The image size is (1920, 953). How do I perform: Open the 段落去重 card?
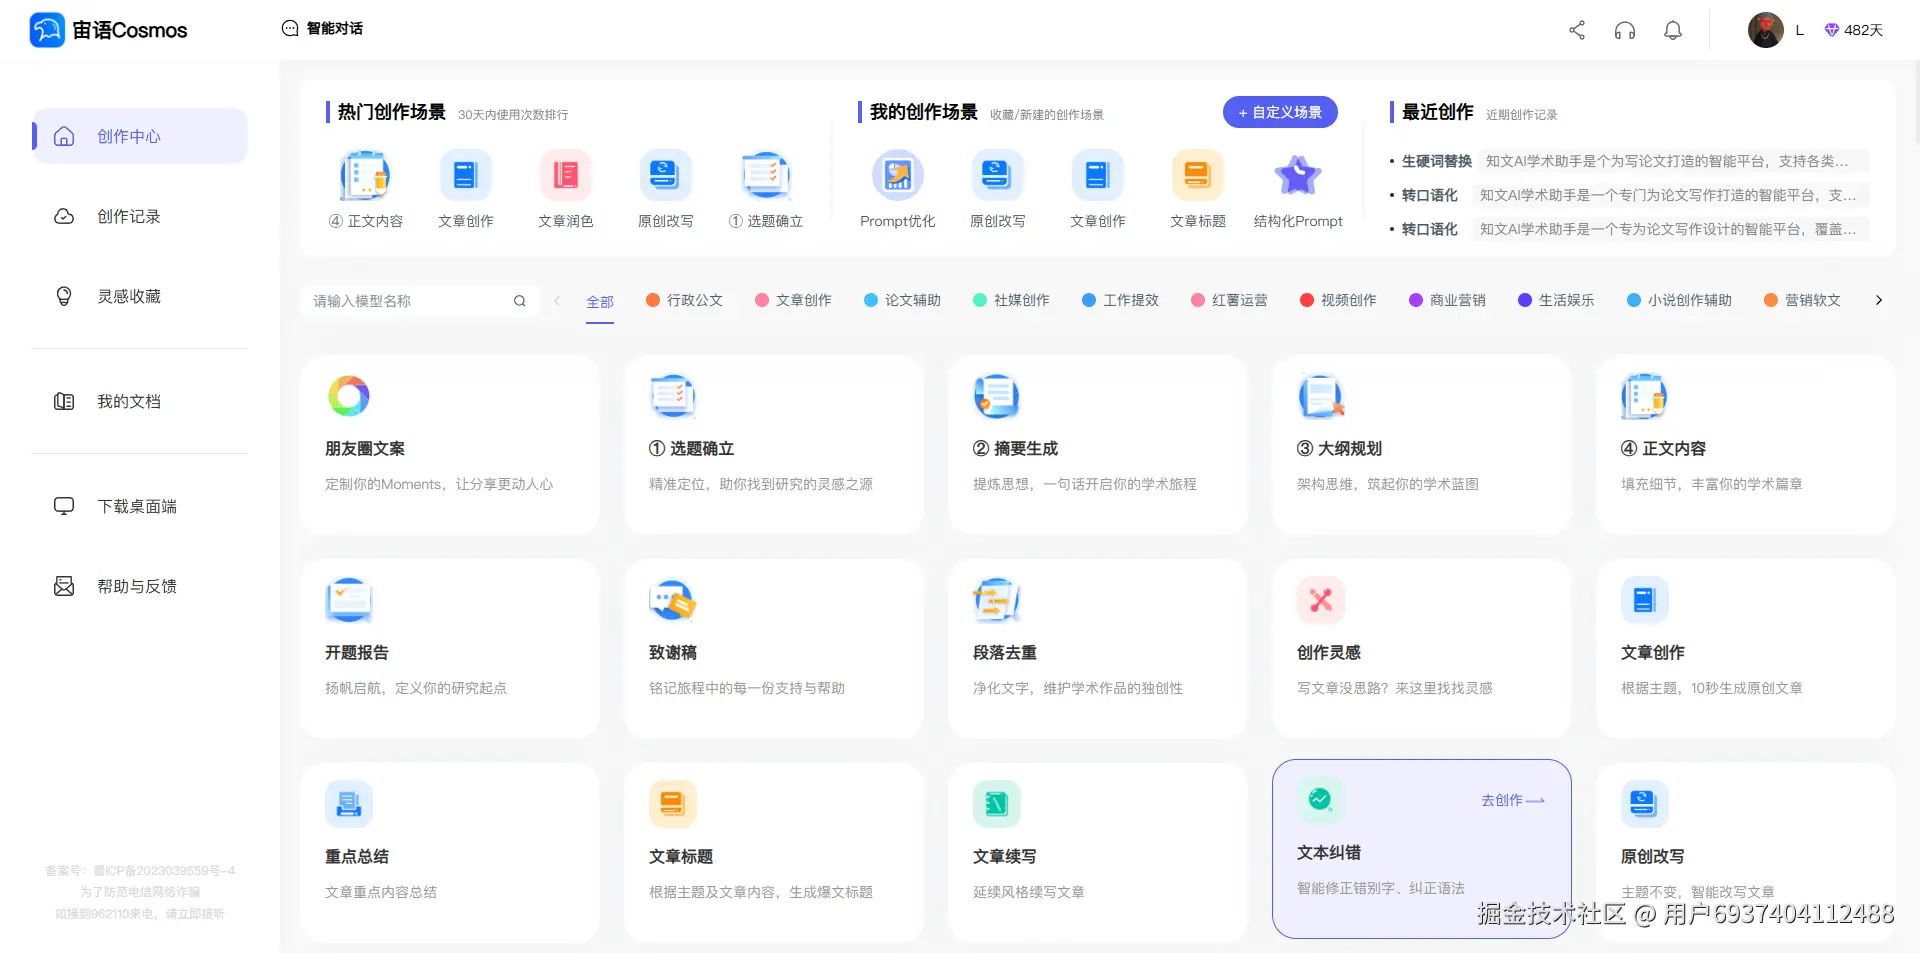[1098, 649]
